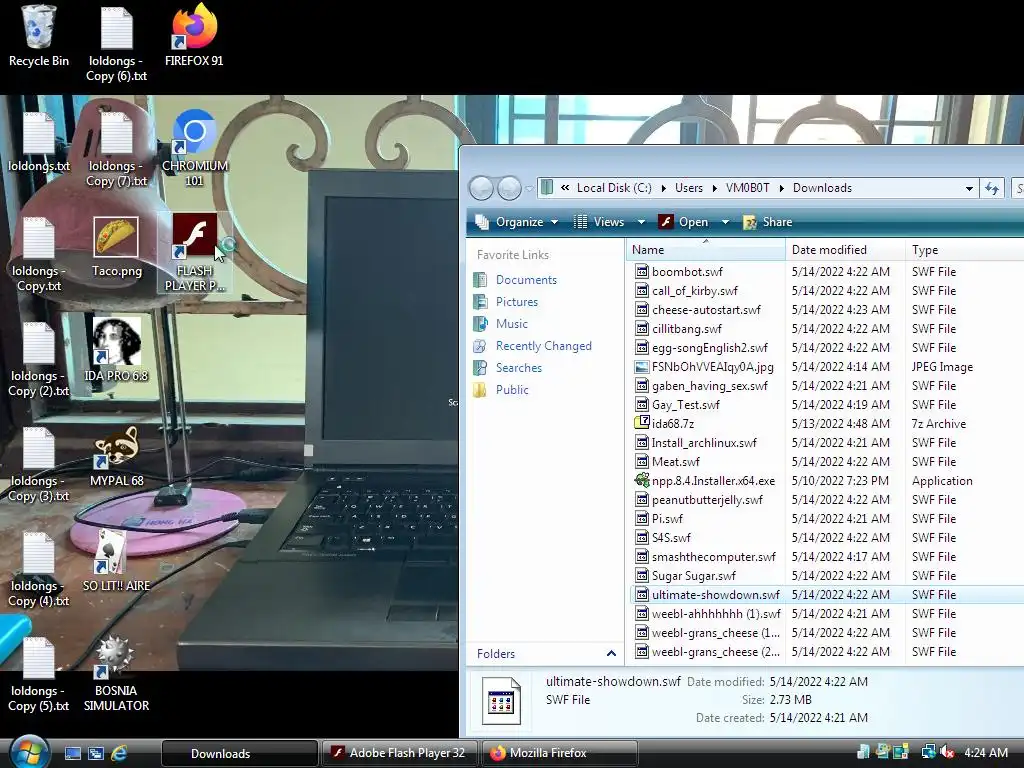Select the FIREFOX 91 desktop shortcut

[x=194, y=36]
